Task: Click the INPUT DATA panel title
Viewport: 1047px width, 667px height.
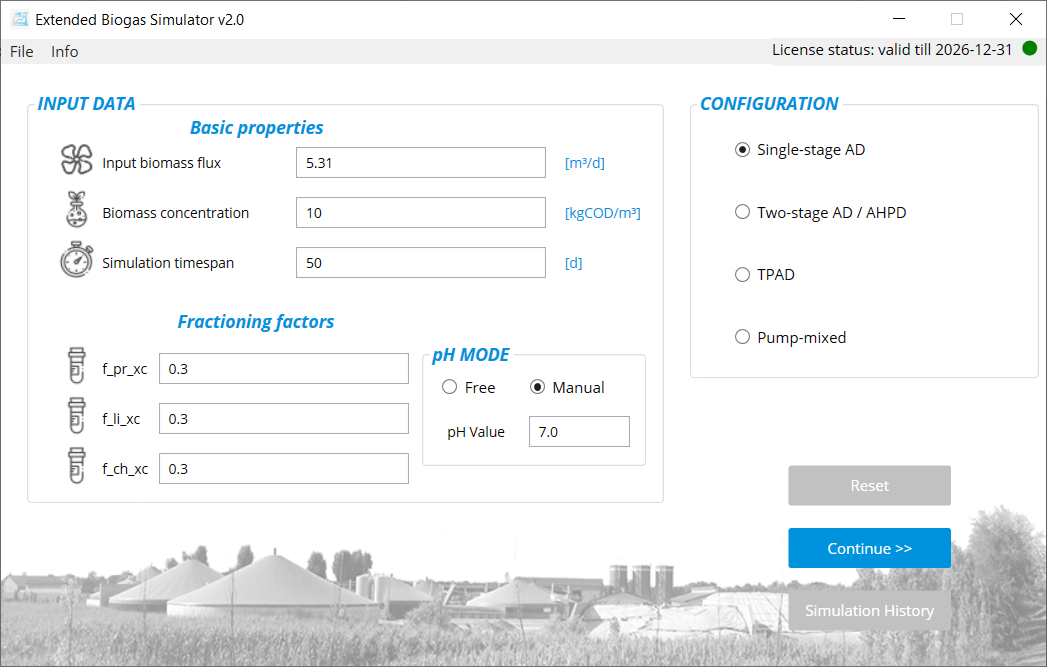Action: click(x=86, y=103)
